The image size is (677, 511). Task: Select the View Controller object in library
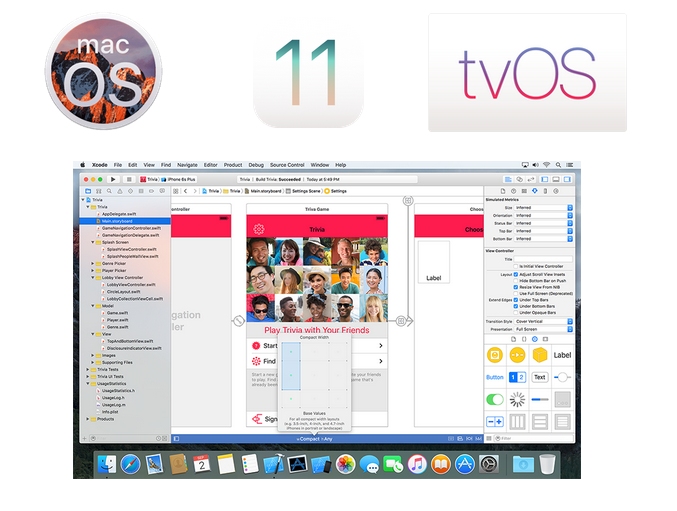[495, 355]
